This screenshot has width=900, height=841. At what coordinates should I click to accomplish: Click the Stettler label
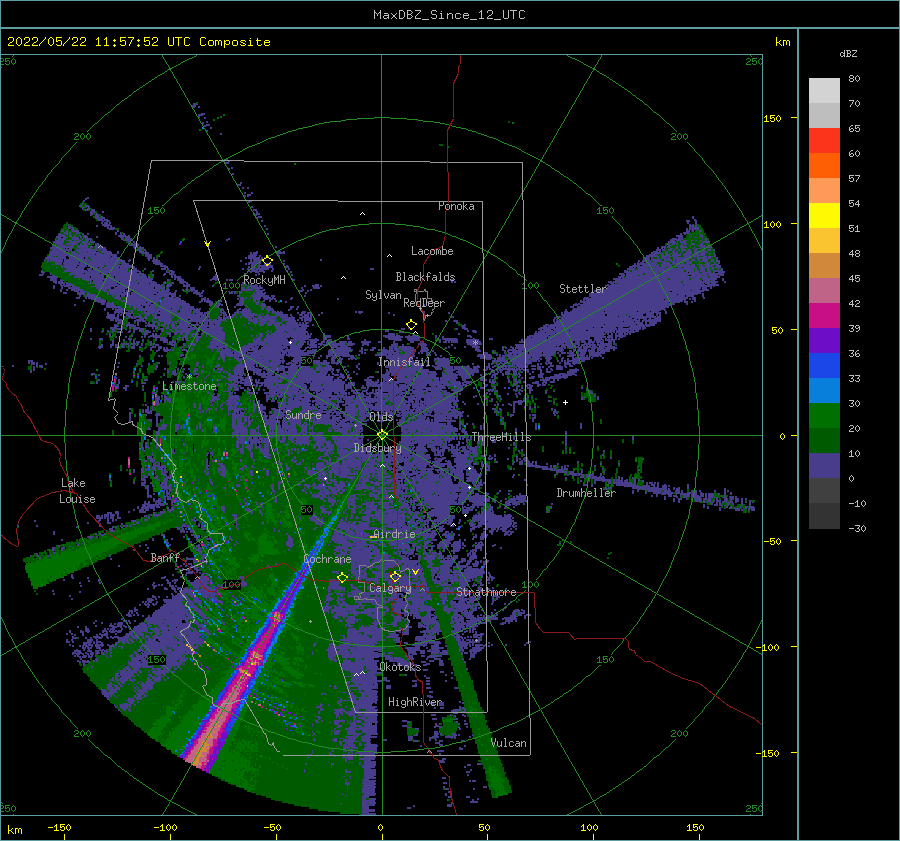(x=583, y=289)
